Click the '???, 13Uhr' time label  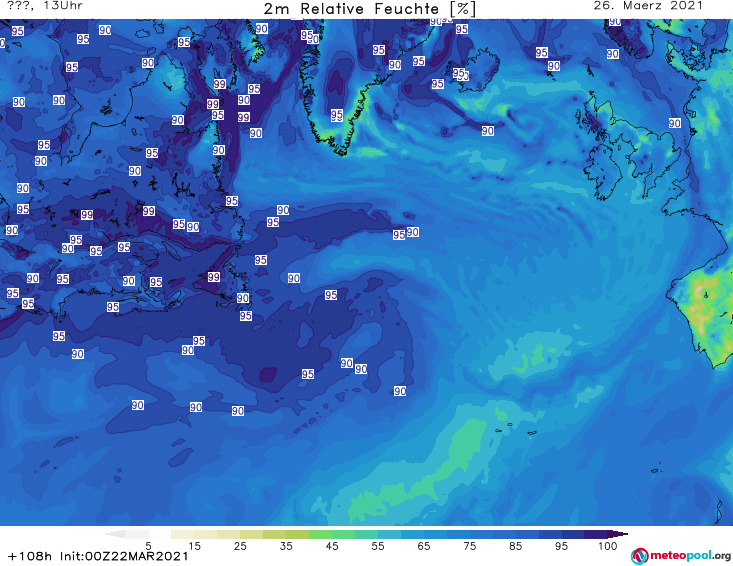[x=45, y=6]
